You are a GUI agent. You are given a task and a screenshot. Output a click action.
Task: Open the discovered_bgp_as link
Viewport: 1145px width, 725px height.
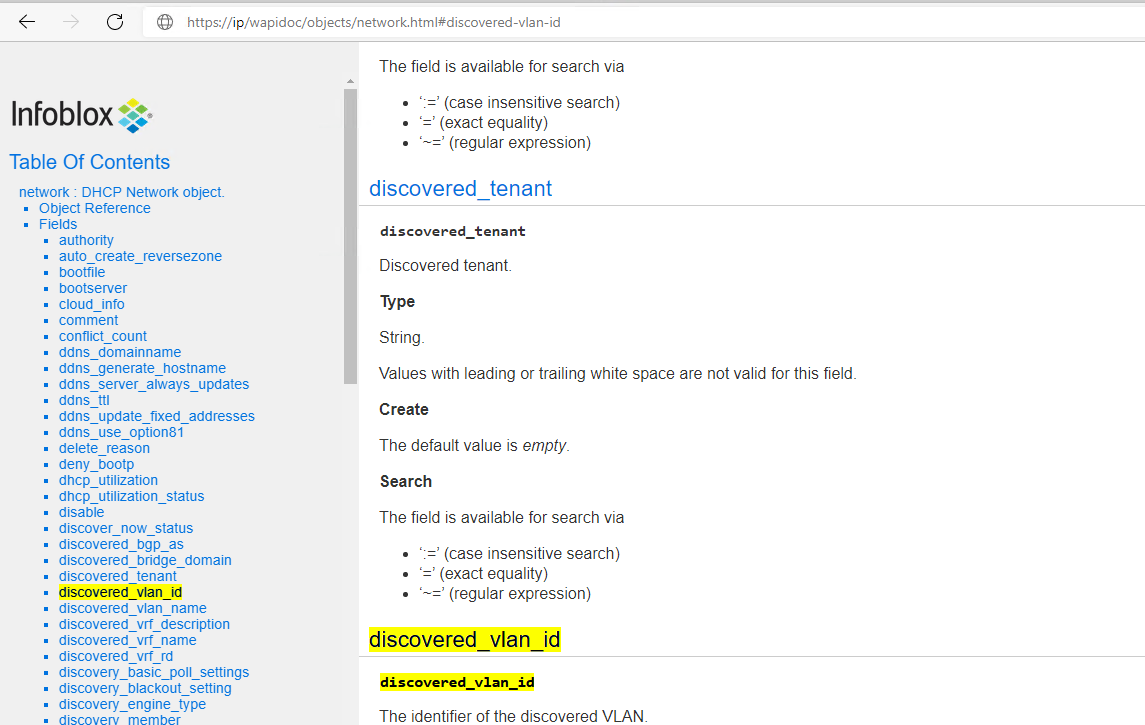click(x=121, y=544)
